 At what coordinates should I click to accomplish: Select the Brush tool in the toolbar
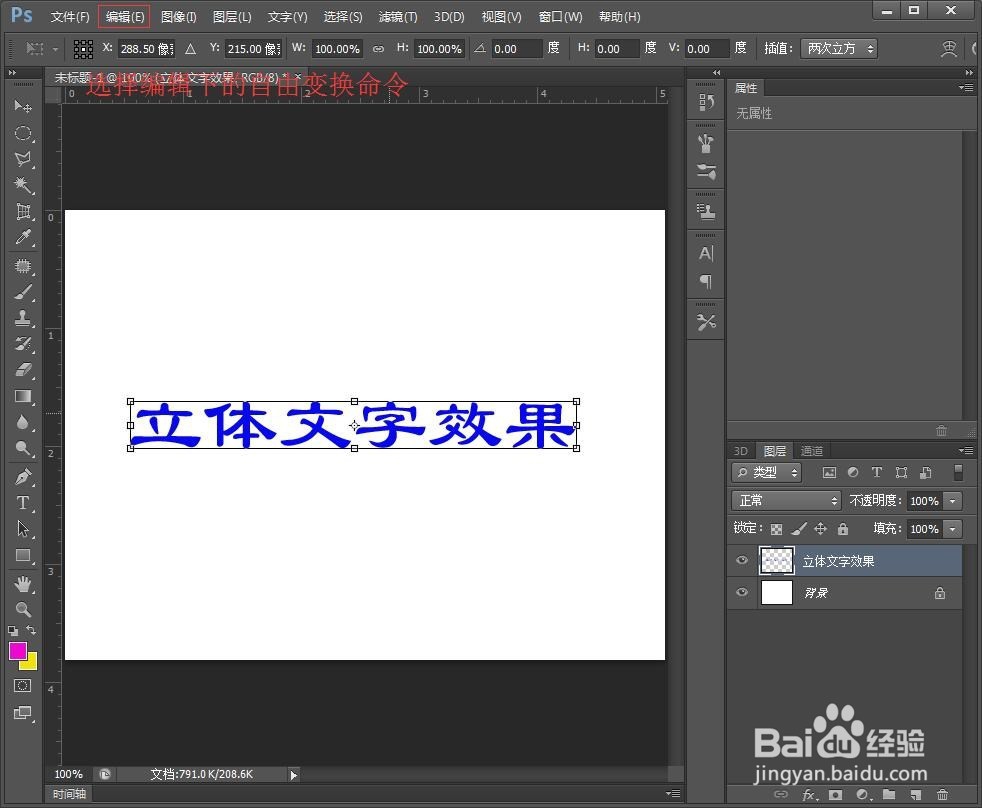(x=24, y=291)
